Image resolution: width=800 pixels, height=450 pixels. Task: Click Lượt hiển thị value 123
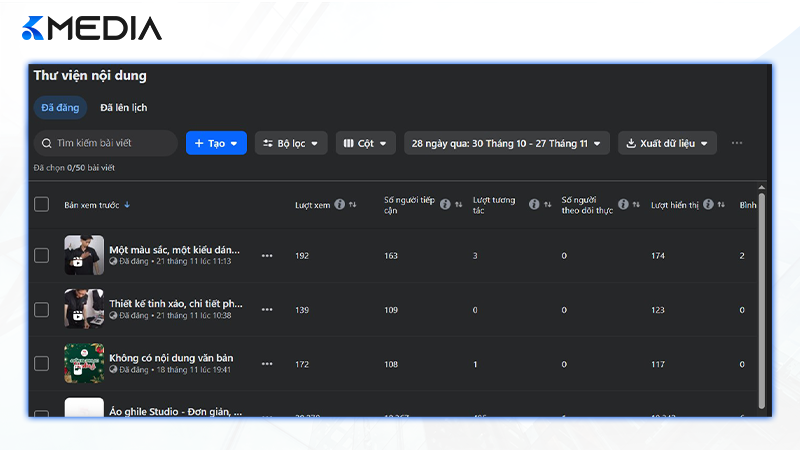(x=658, y=310)
